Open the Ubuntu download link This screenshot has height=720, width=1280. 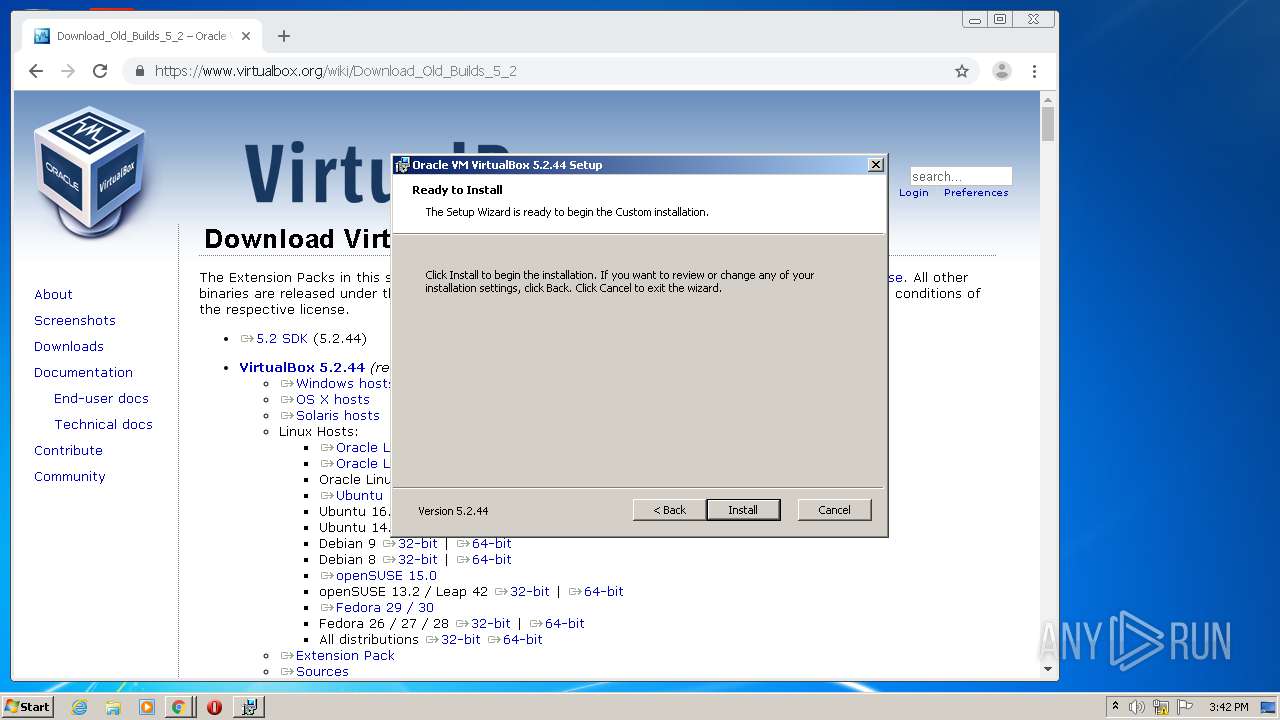pyautogui.click(x=352, y=496)
